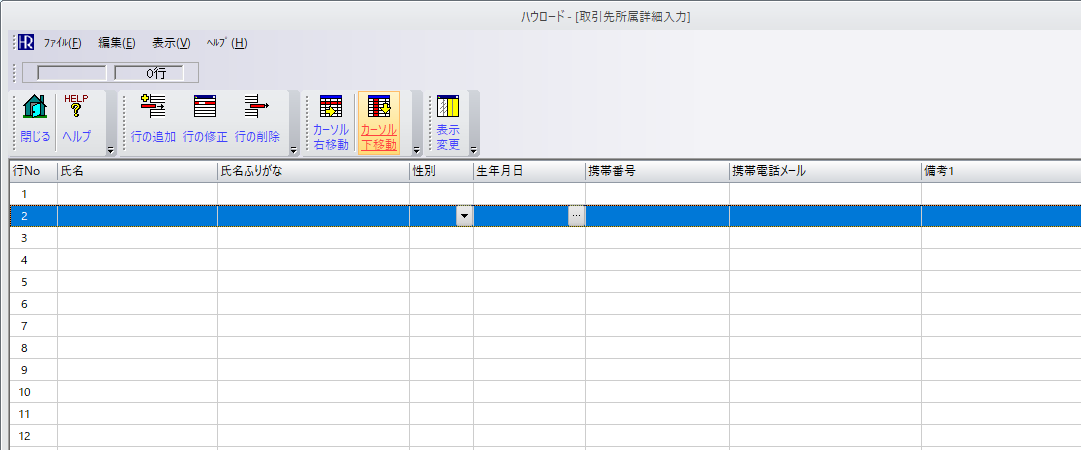Click the 表示変更 display change icon
Image resolution: width=1081 pixels, height=450 pixels.
448,122
